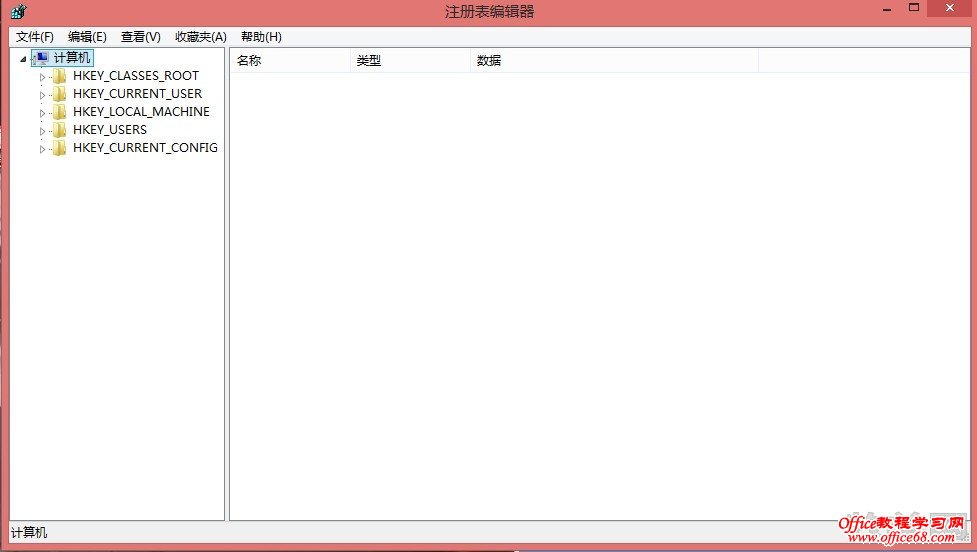Select the HKEY_CURRENT_USER key label

click(138, 94)
